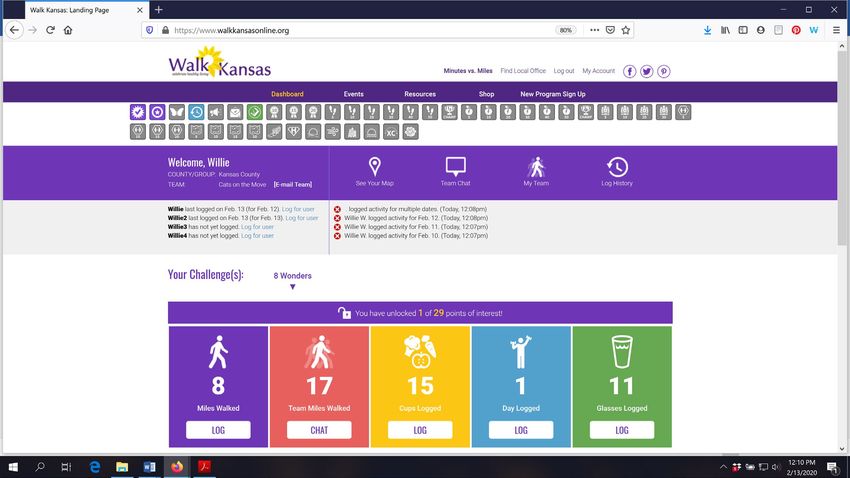Viewport: 850px width, 478px height.
Task: Dismiss the Feb. 10 activity notification
Action: (x=337, y=236)
